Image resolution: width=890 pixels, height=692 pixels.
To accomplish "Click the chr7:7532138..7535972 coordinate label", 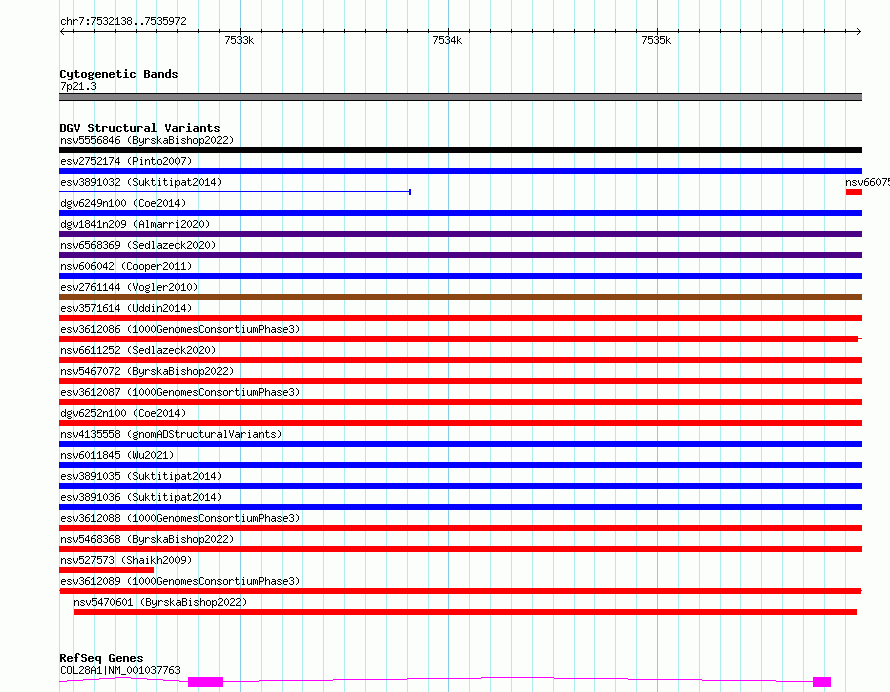I will pos(123,21).
